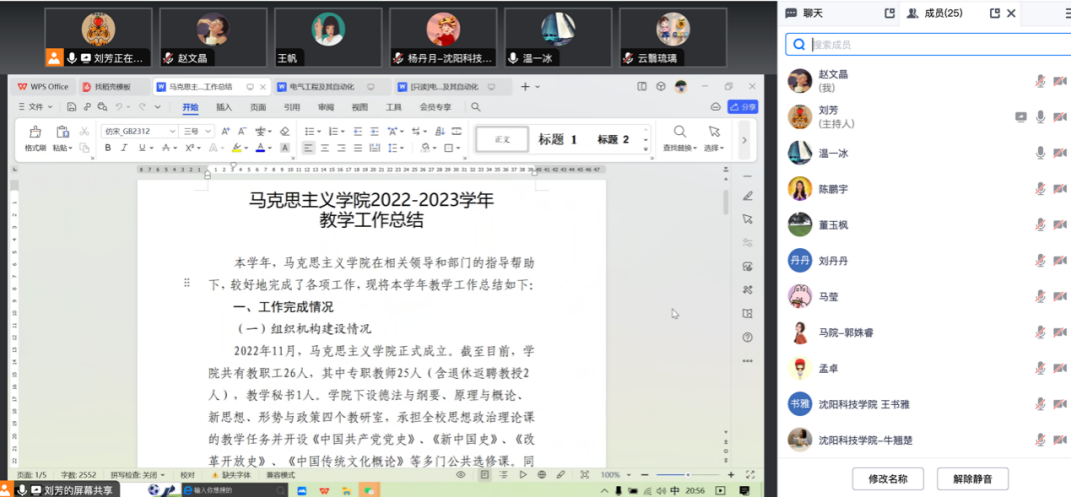Toggle microphone for host 刘芳
This screenshot has height=497, width=1071.
1040,117
